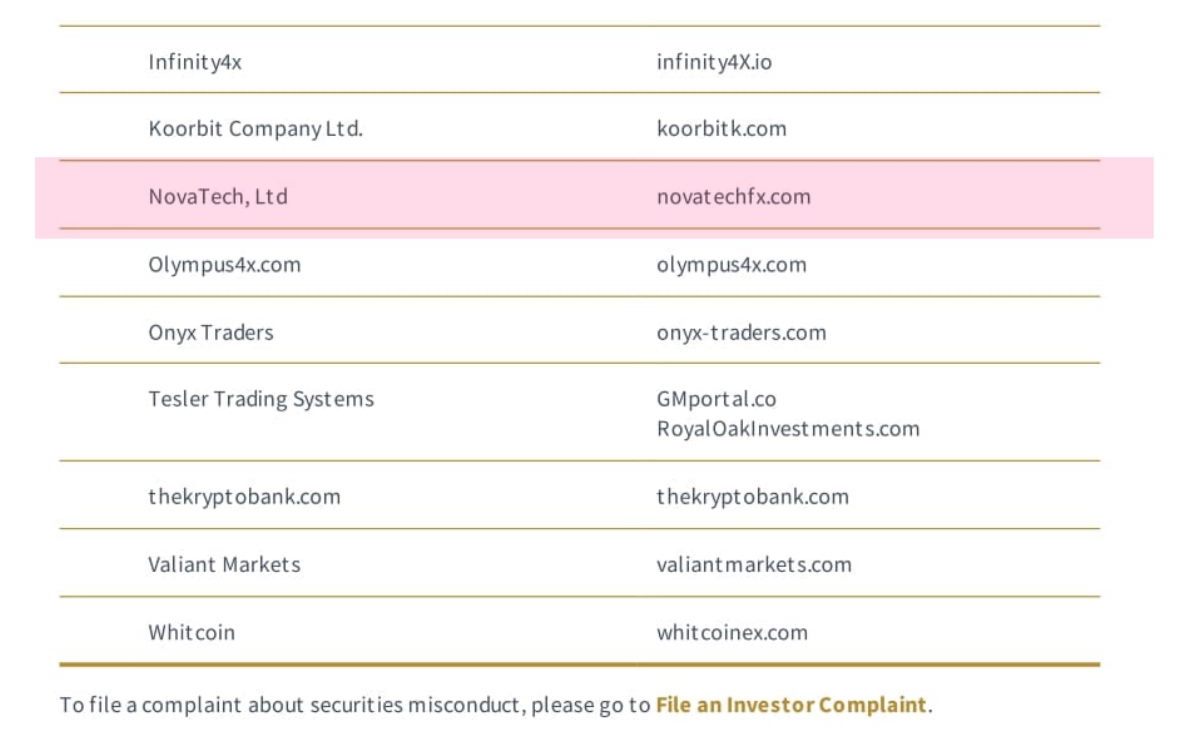Image resolution: width=1200 pixels, height=751 pixels.
Task: Click novatechfx.com in the highlighted row
Action: click(733, 197)
